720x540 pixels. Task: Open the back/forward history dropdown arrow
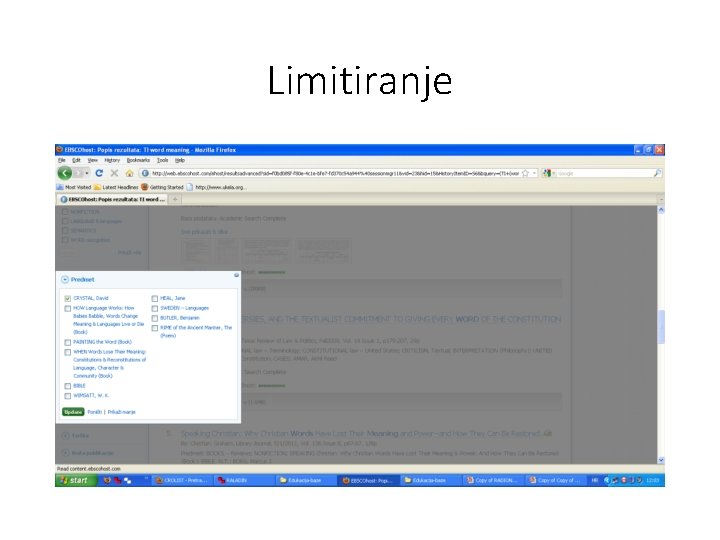click(x=87, y=173)
